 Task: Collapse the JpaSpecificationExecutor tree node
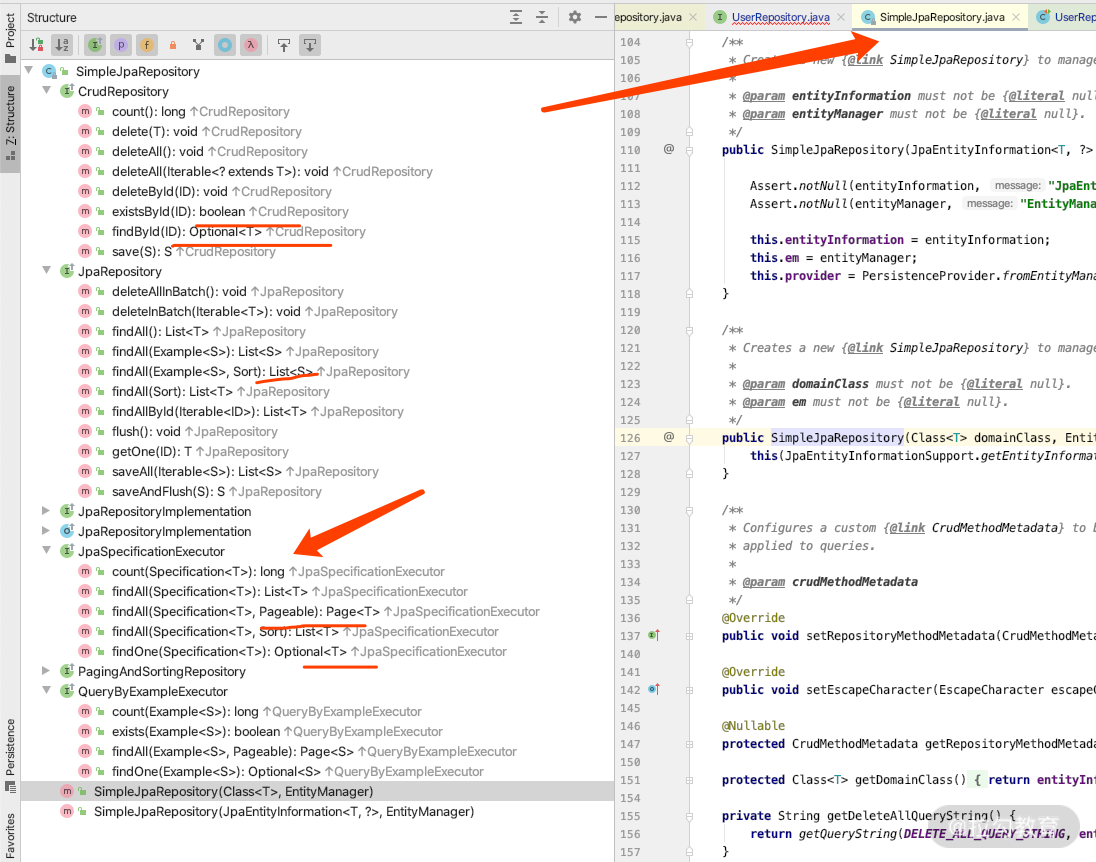click(46, 551)
